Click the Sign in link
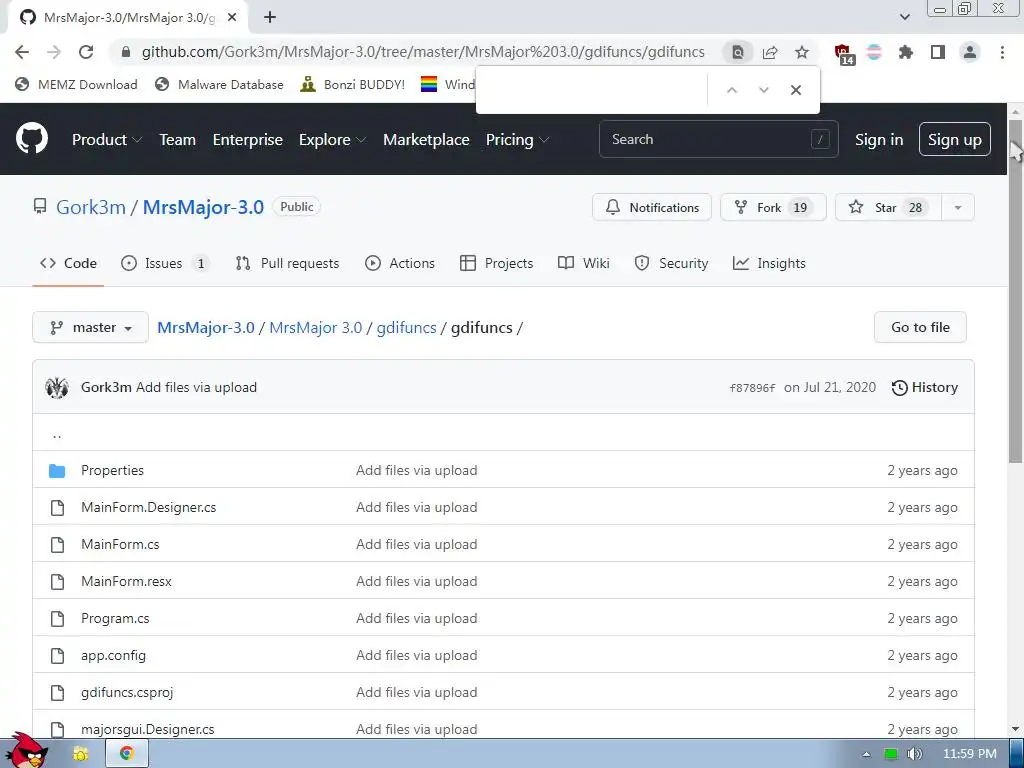Image resolution: width=1024 pixels, height=768 pixels. (879, 140)
